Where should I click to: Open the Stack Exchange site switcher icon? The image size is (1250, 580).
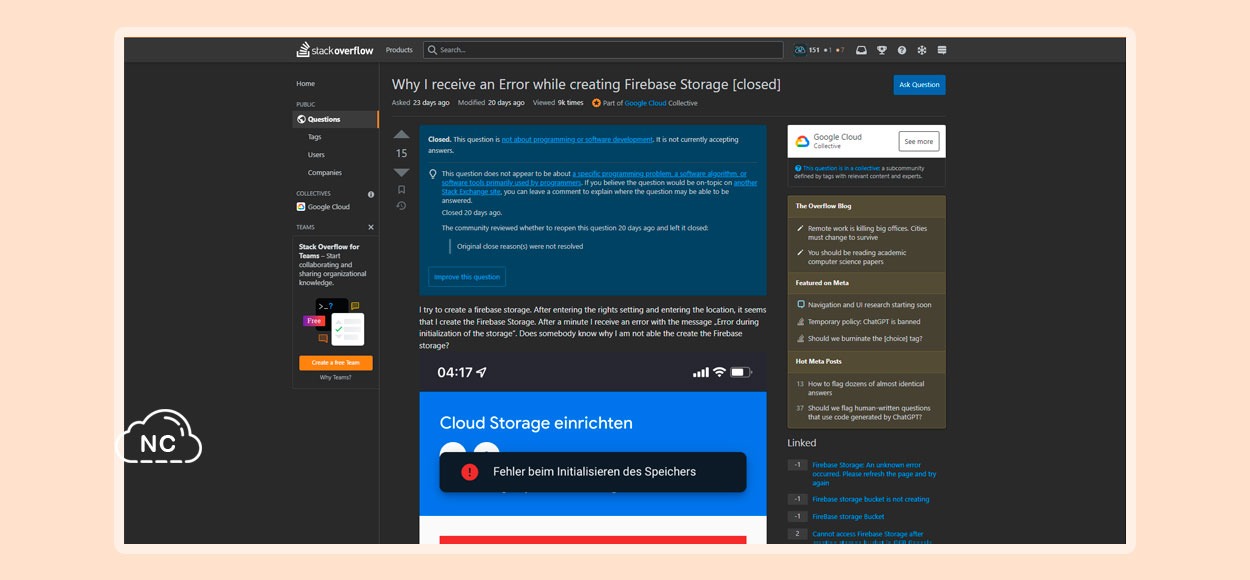point(942,50)
